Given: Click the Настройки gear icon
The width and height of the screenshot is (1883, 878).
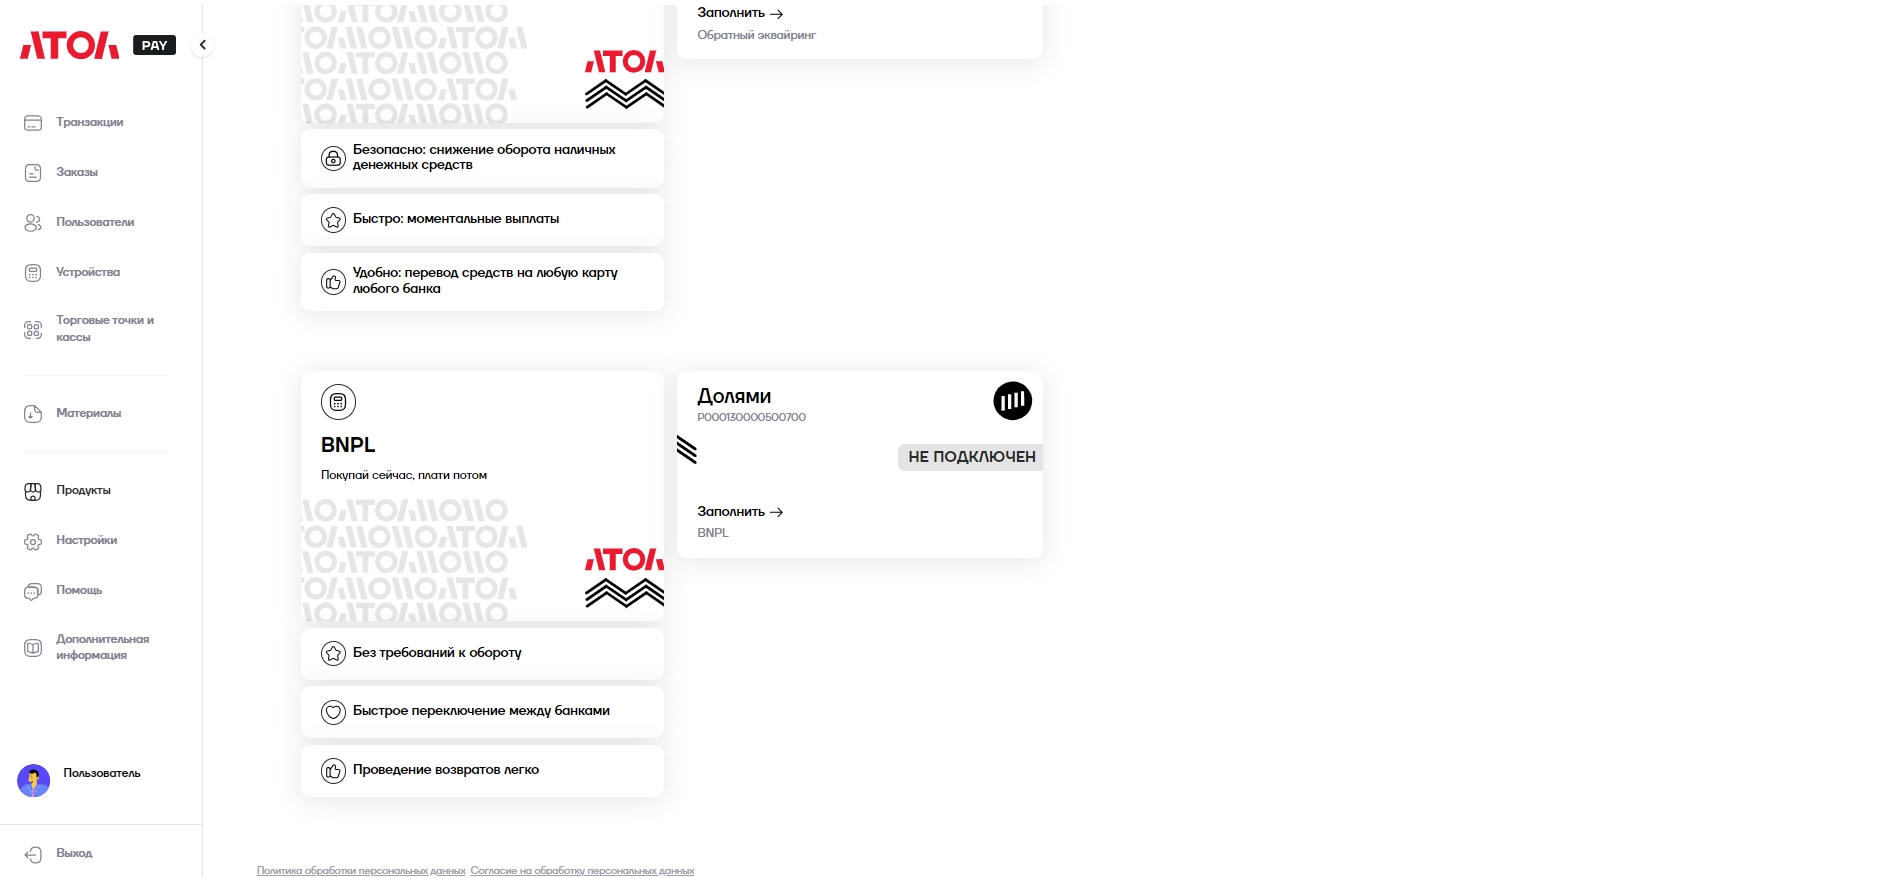Looking at the screenshot, I should click(33, 541).
